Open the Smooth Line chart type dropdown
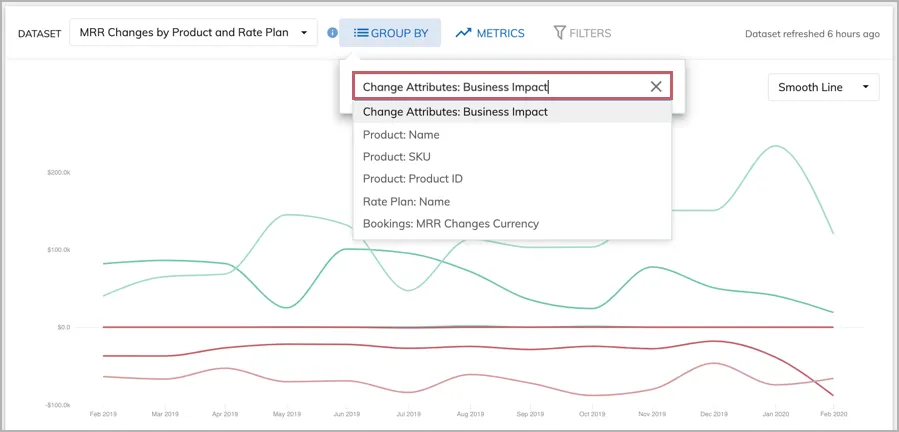899x432 pixels. [823, 87]
